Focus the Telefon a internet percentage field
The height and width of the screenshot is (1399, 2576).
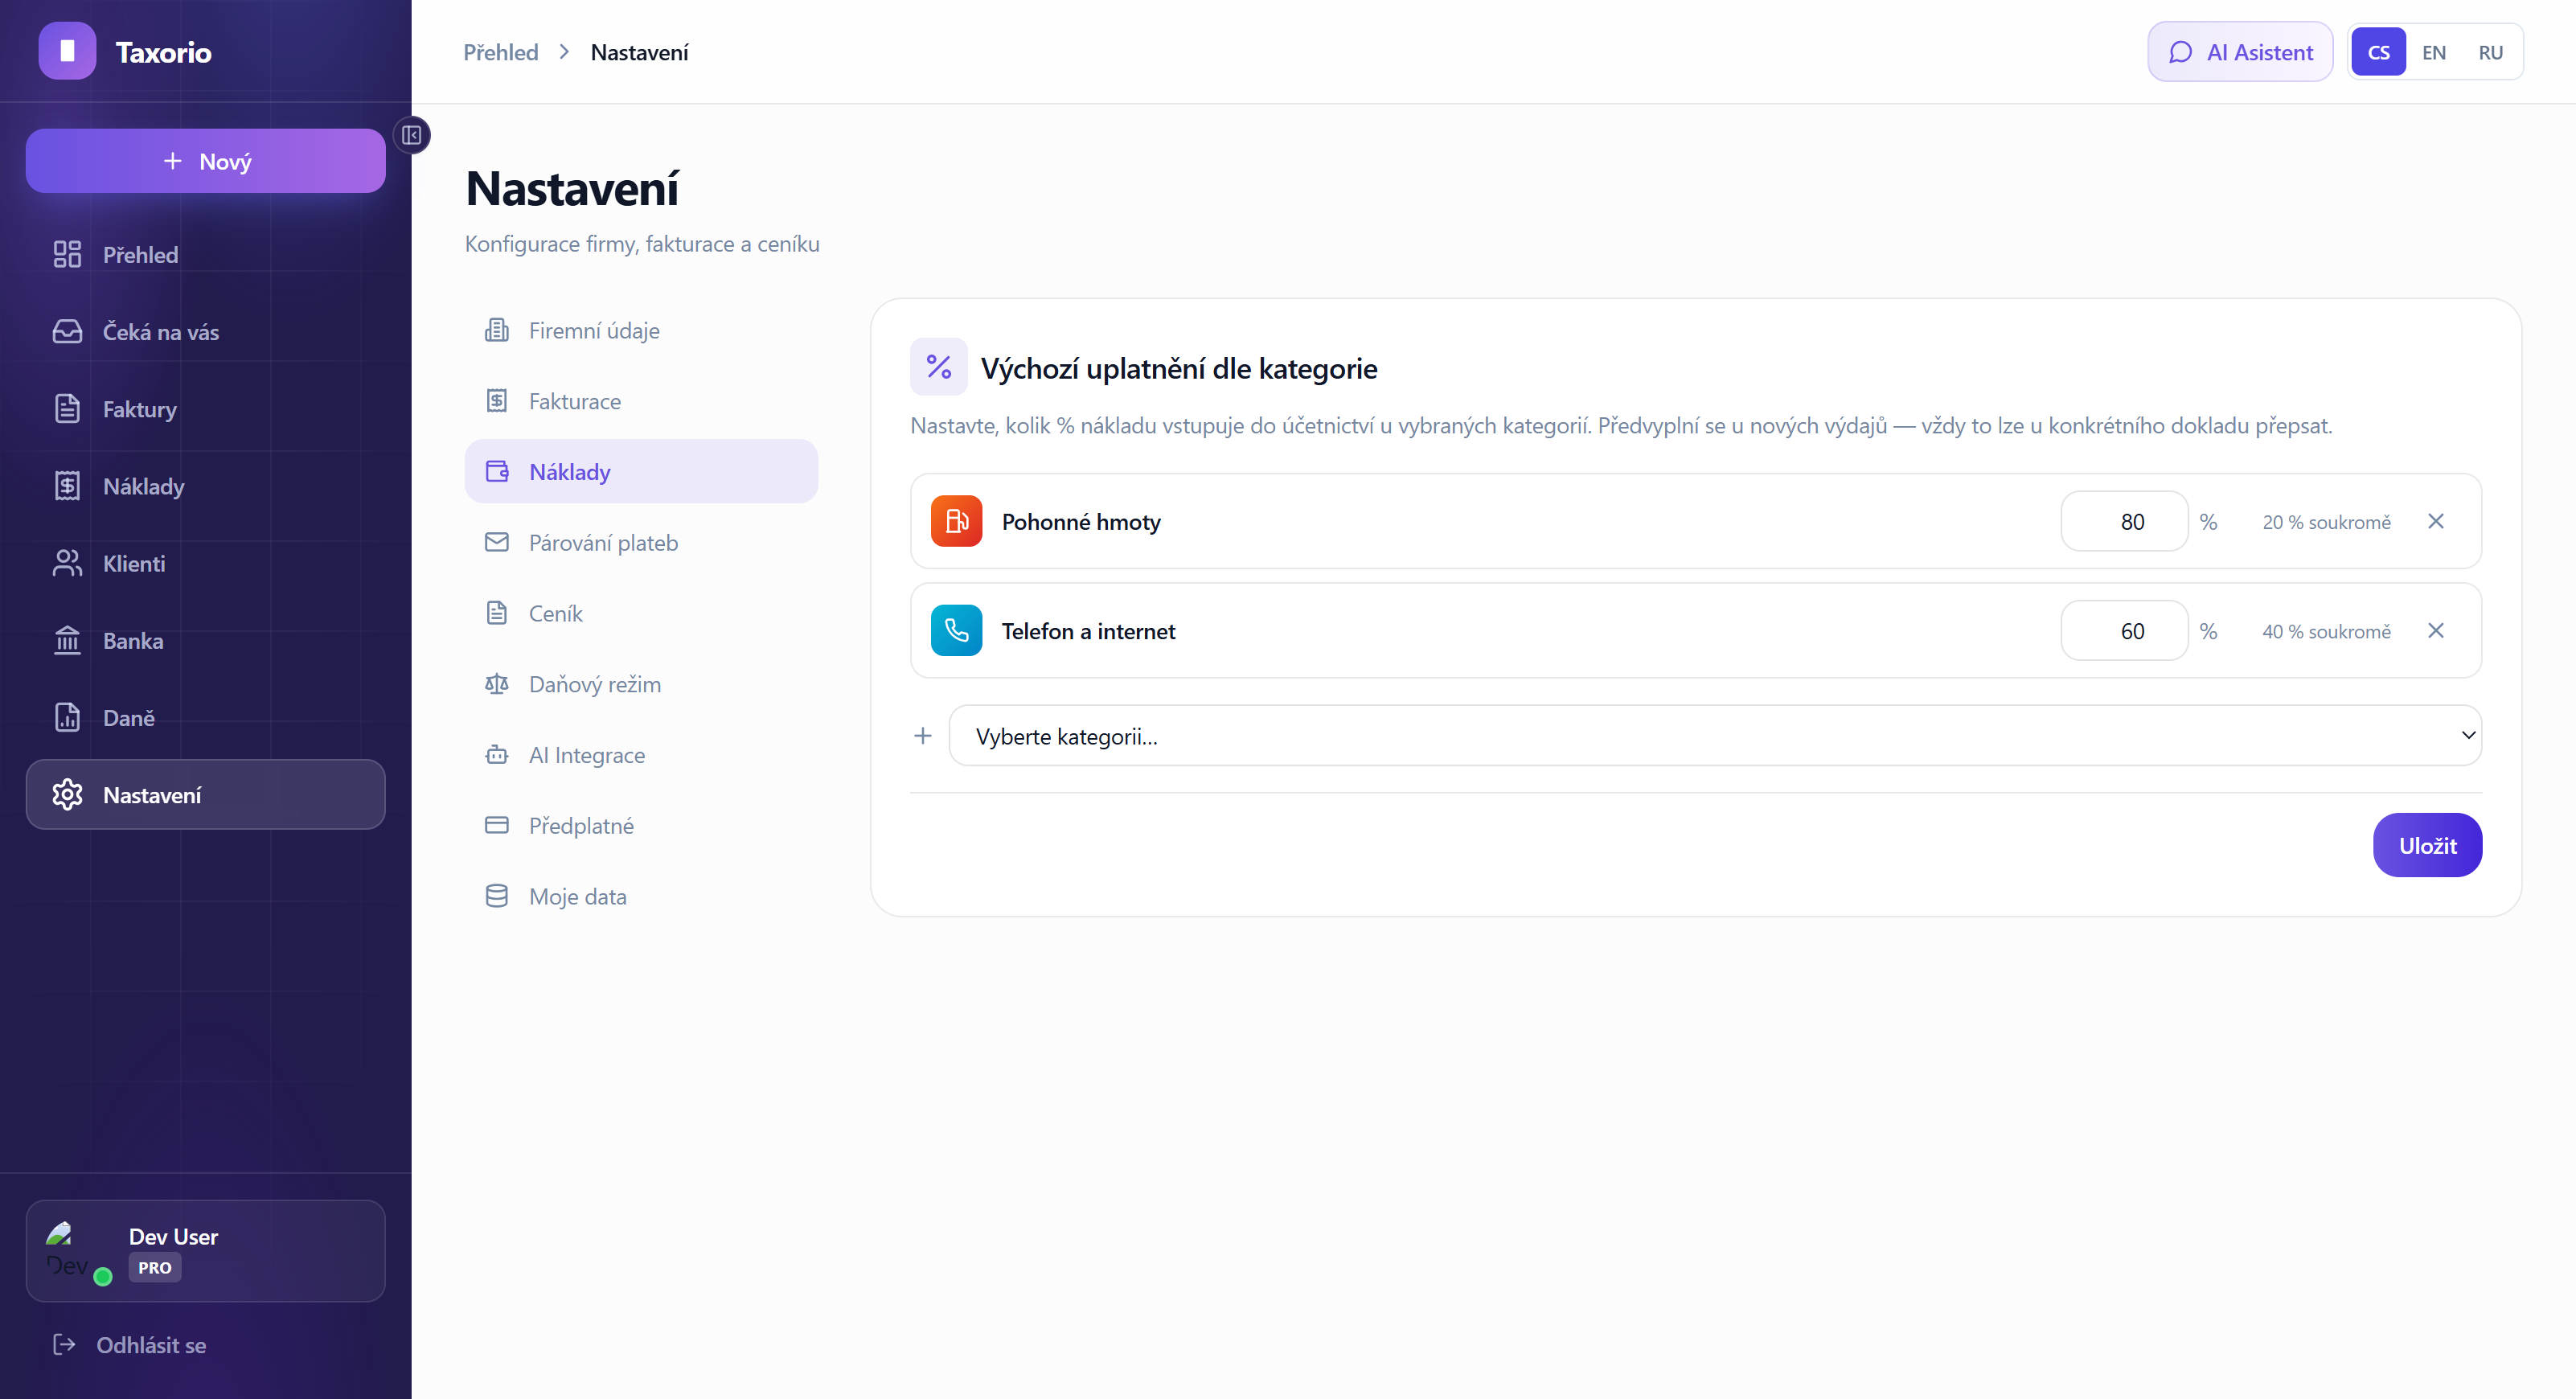pyautogui.click(x=2124, y=630)
